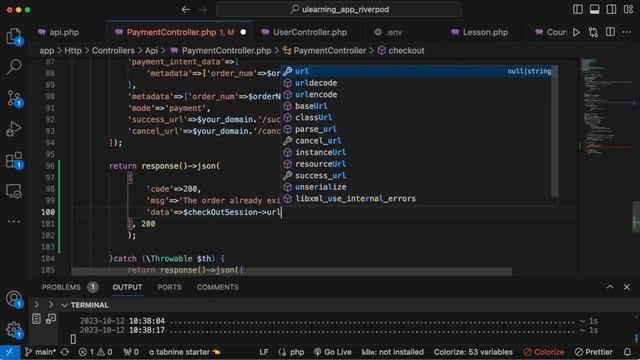Open the COMMENTS panel tab
Screen dimensions: 640x360
(x=218, y=287)
